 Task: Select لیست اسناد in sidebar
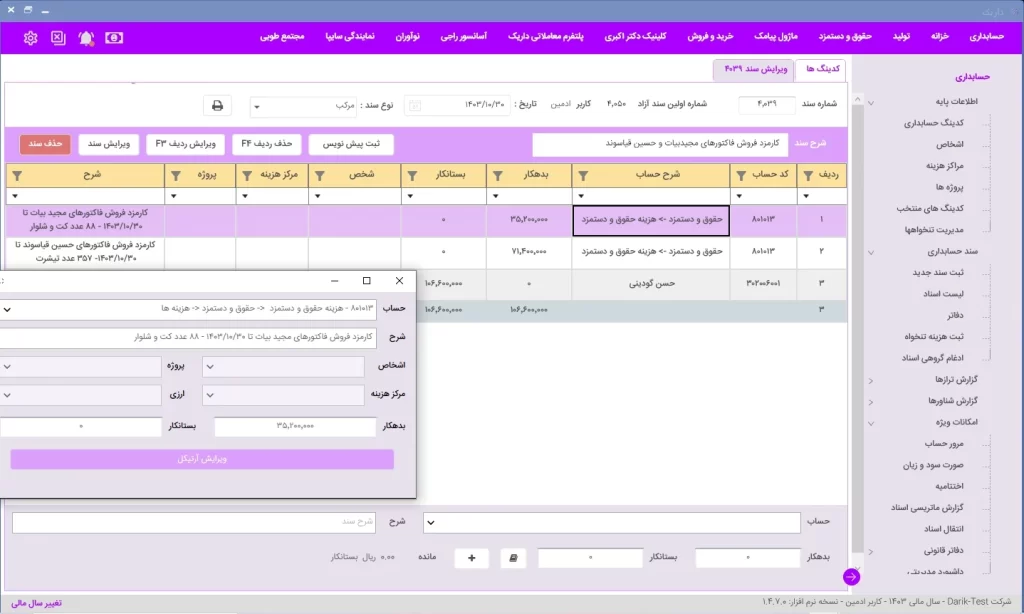[x=943, y=295]
